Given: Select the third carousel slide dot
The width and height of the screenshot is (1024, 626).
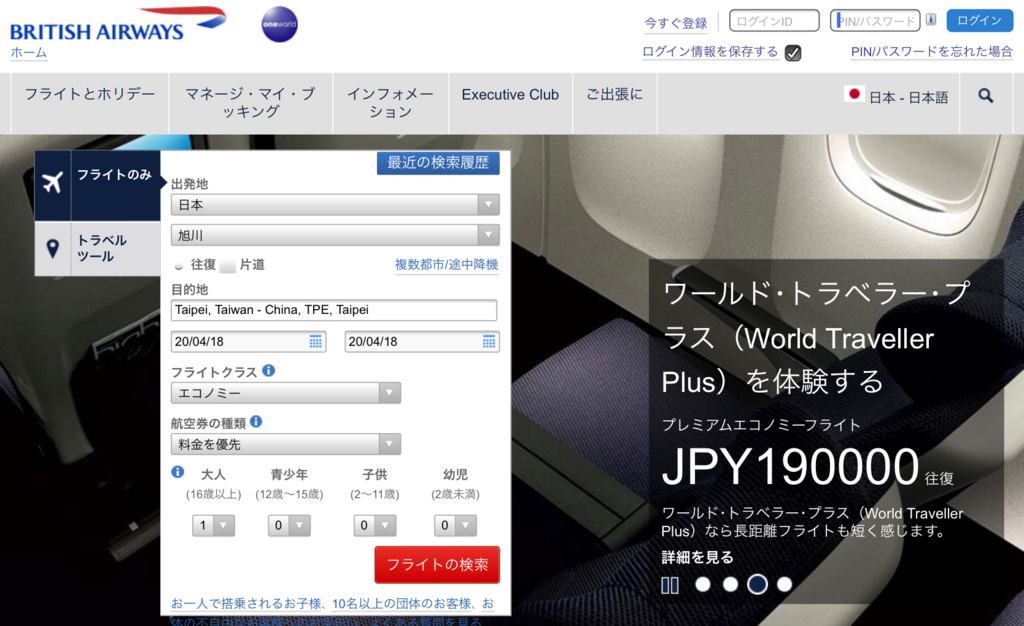Looking at the screenshot, I should [x=758, y=584].
